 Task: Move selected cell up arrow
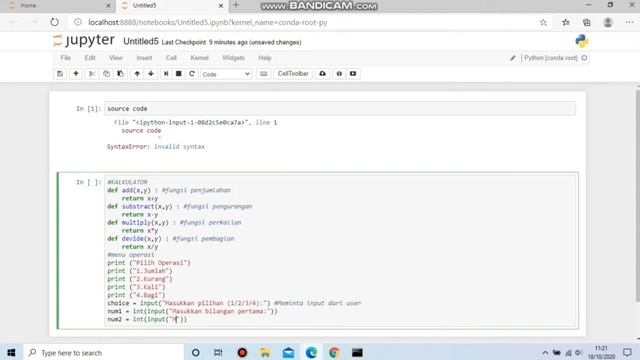click(137, 74)
